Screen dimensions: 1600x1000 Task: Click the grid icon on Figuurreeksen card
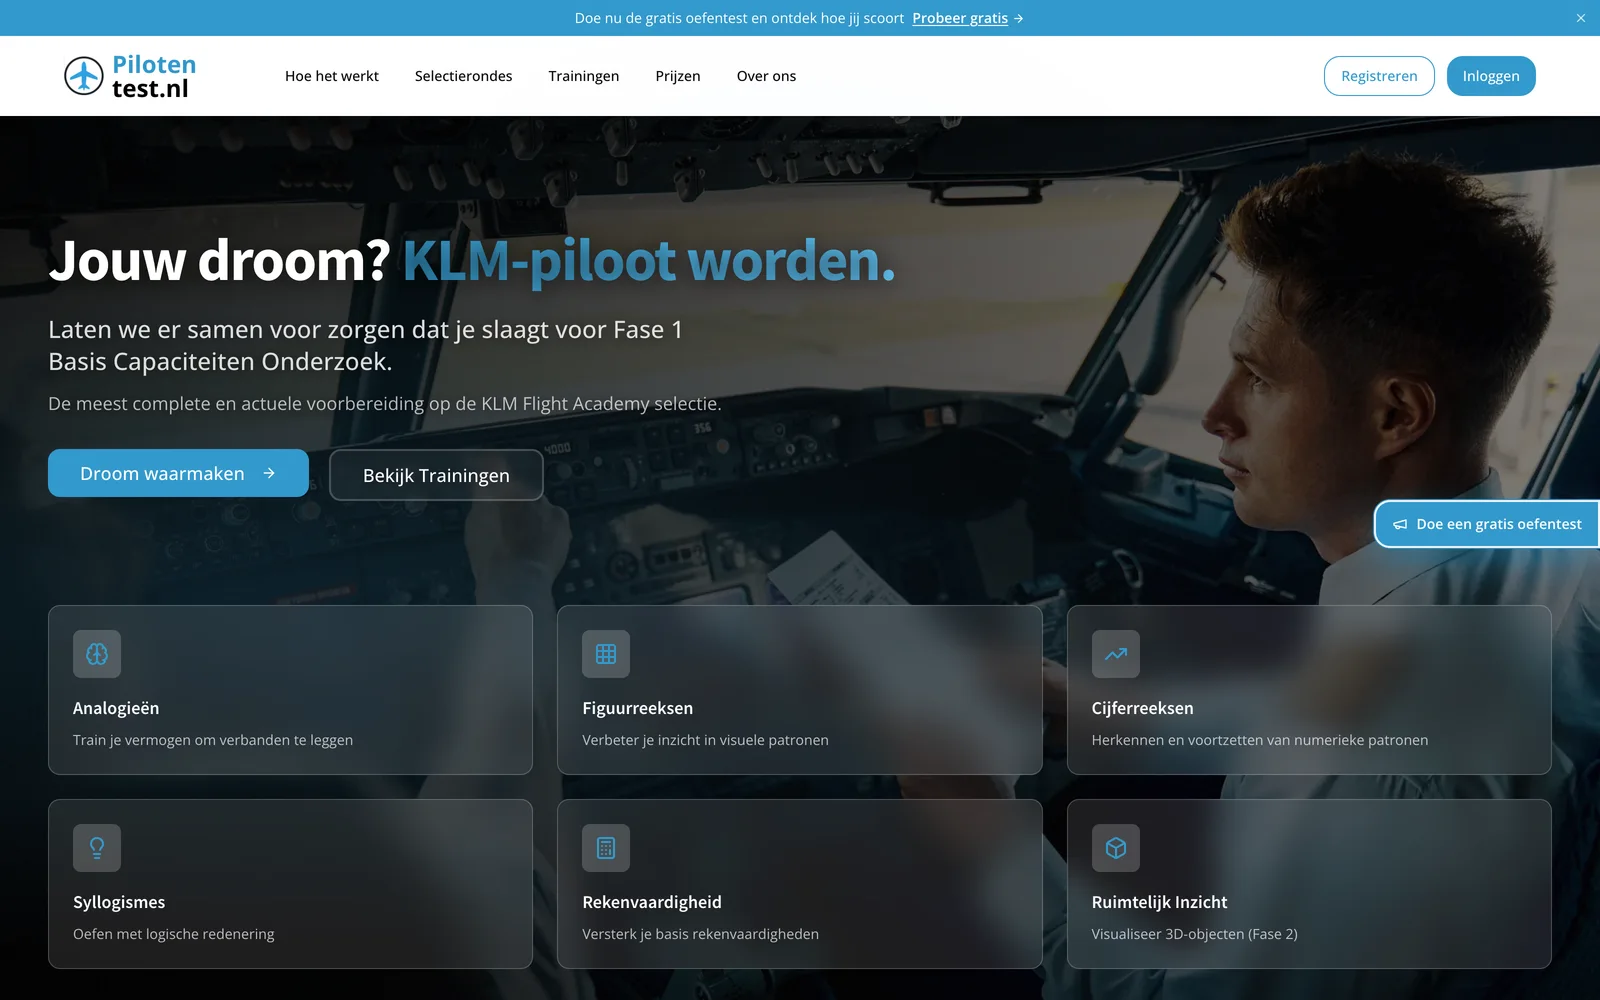click(x=606, y=654)
